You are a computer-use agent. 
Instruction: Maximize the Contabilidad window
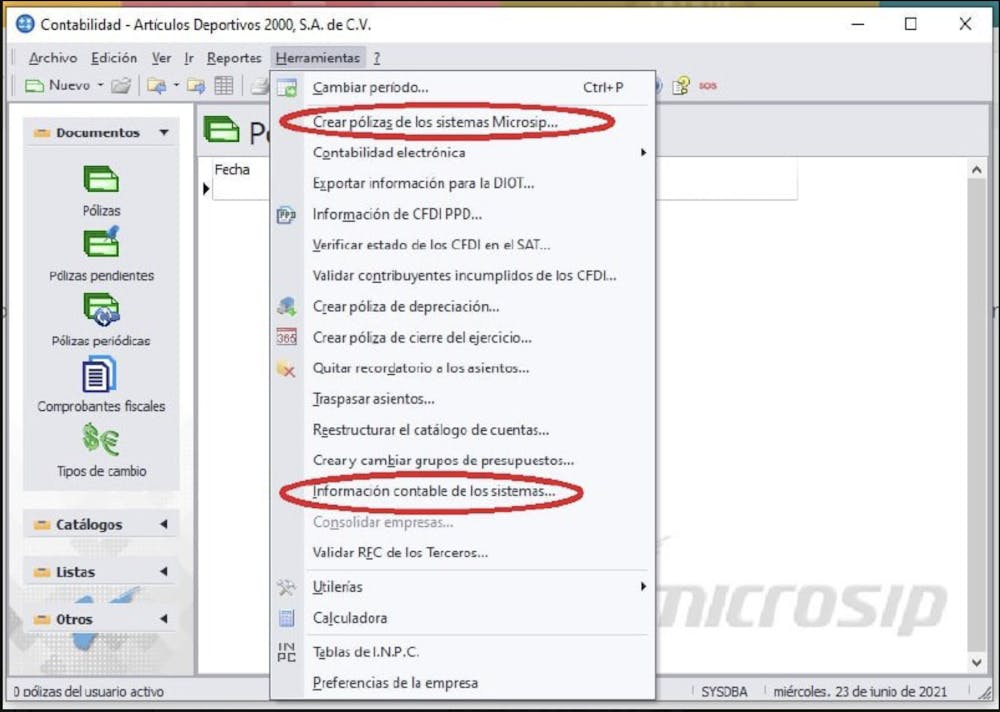pos(911,24)
